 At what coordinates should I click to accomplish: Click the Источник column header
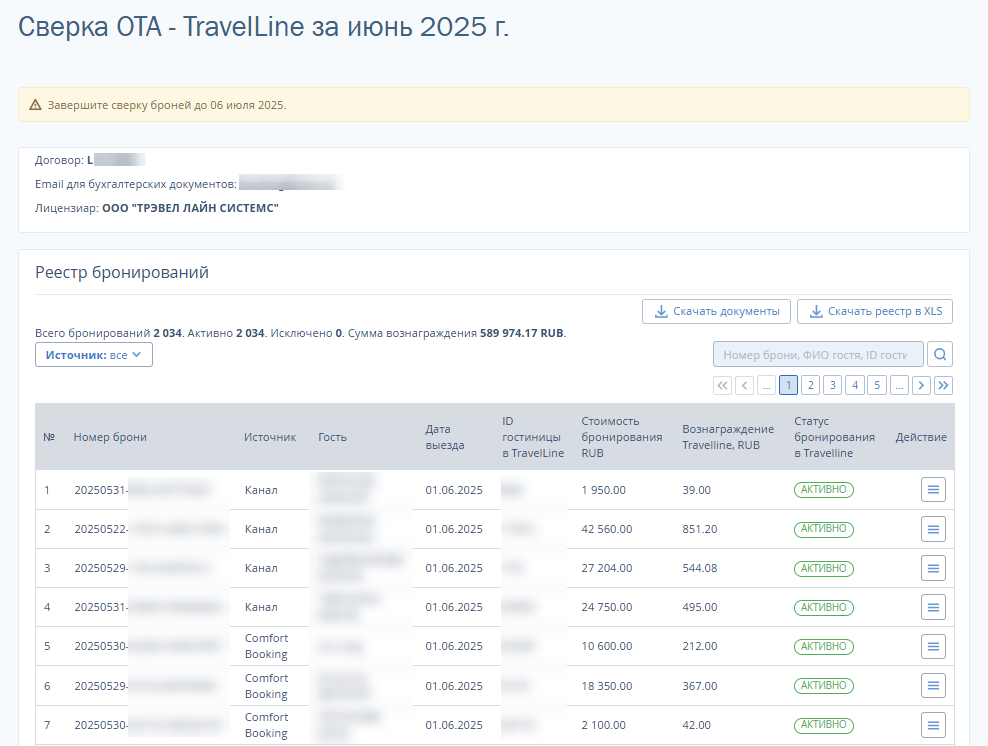[x=270, y=437]
